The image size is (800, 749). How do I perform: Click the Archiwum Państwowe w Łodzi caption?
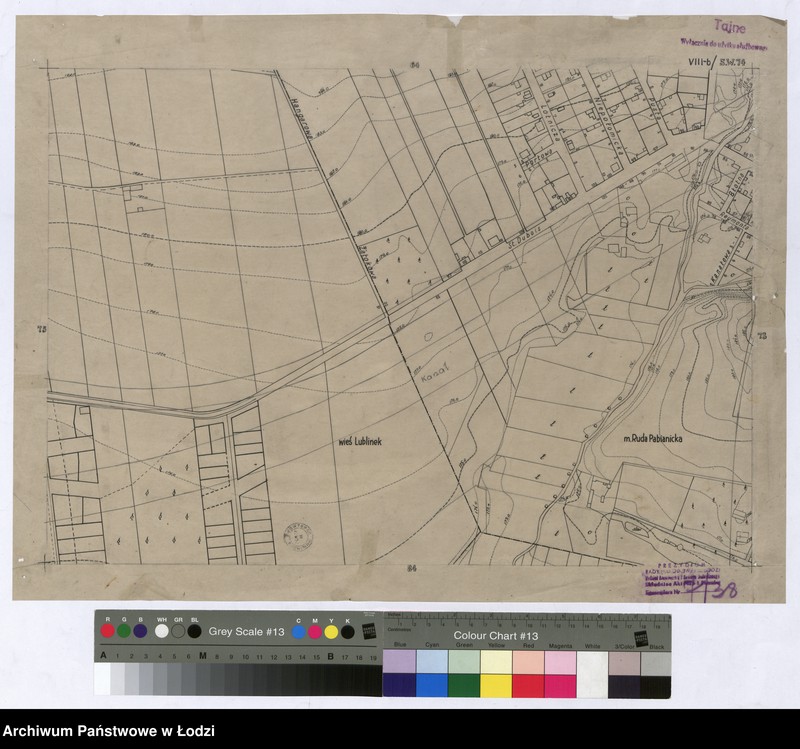[x=108, y=731]
